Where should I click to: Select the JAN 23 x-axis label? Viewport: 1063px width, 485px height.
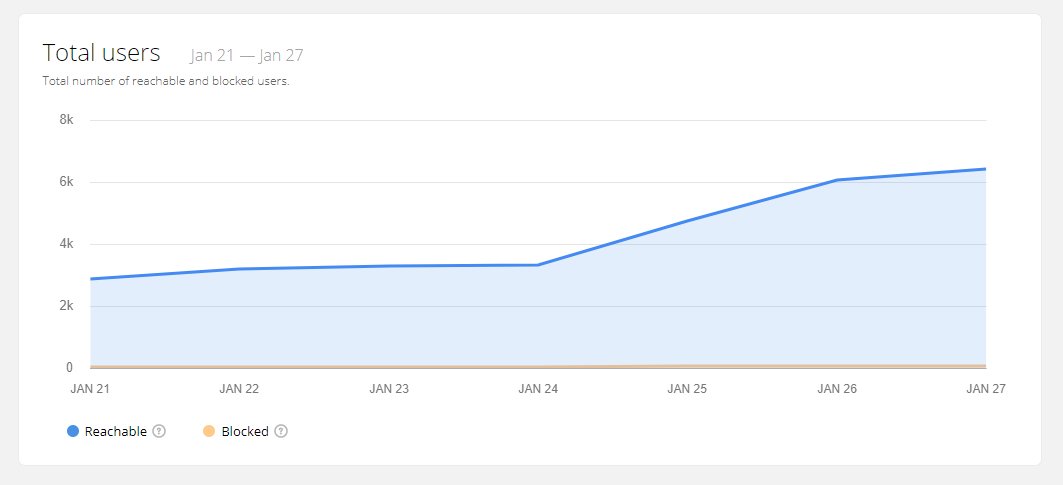click(x=388, y=387)
